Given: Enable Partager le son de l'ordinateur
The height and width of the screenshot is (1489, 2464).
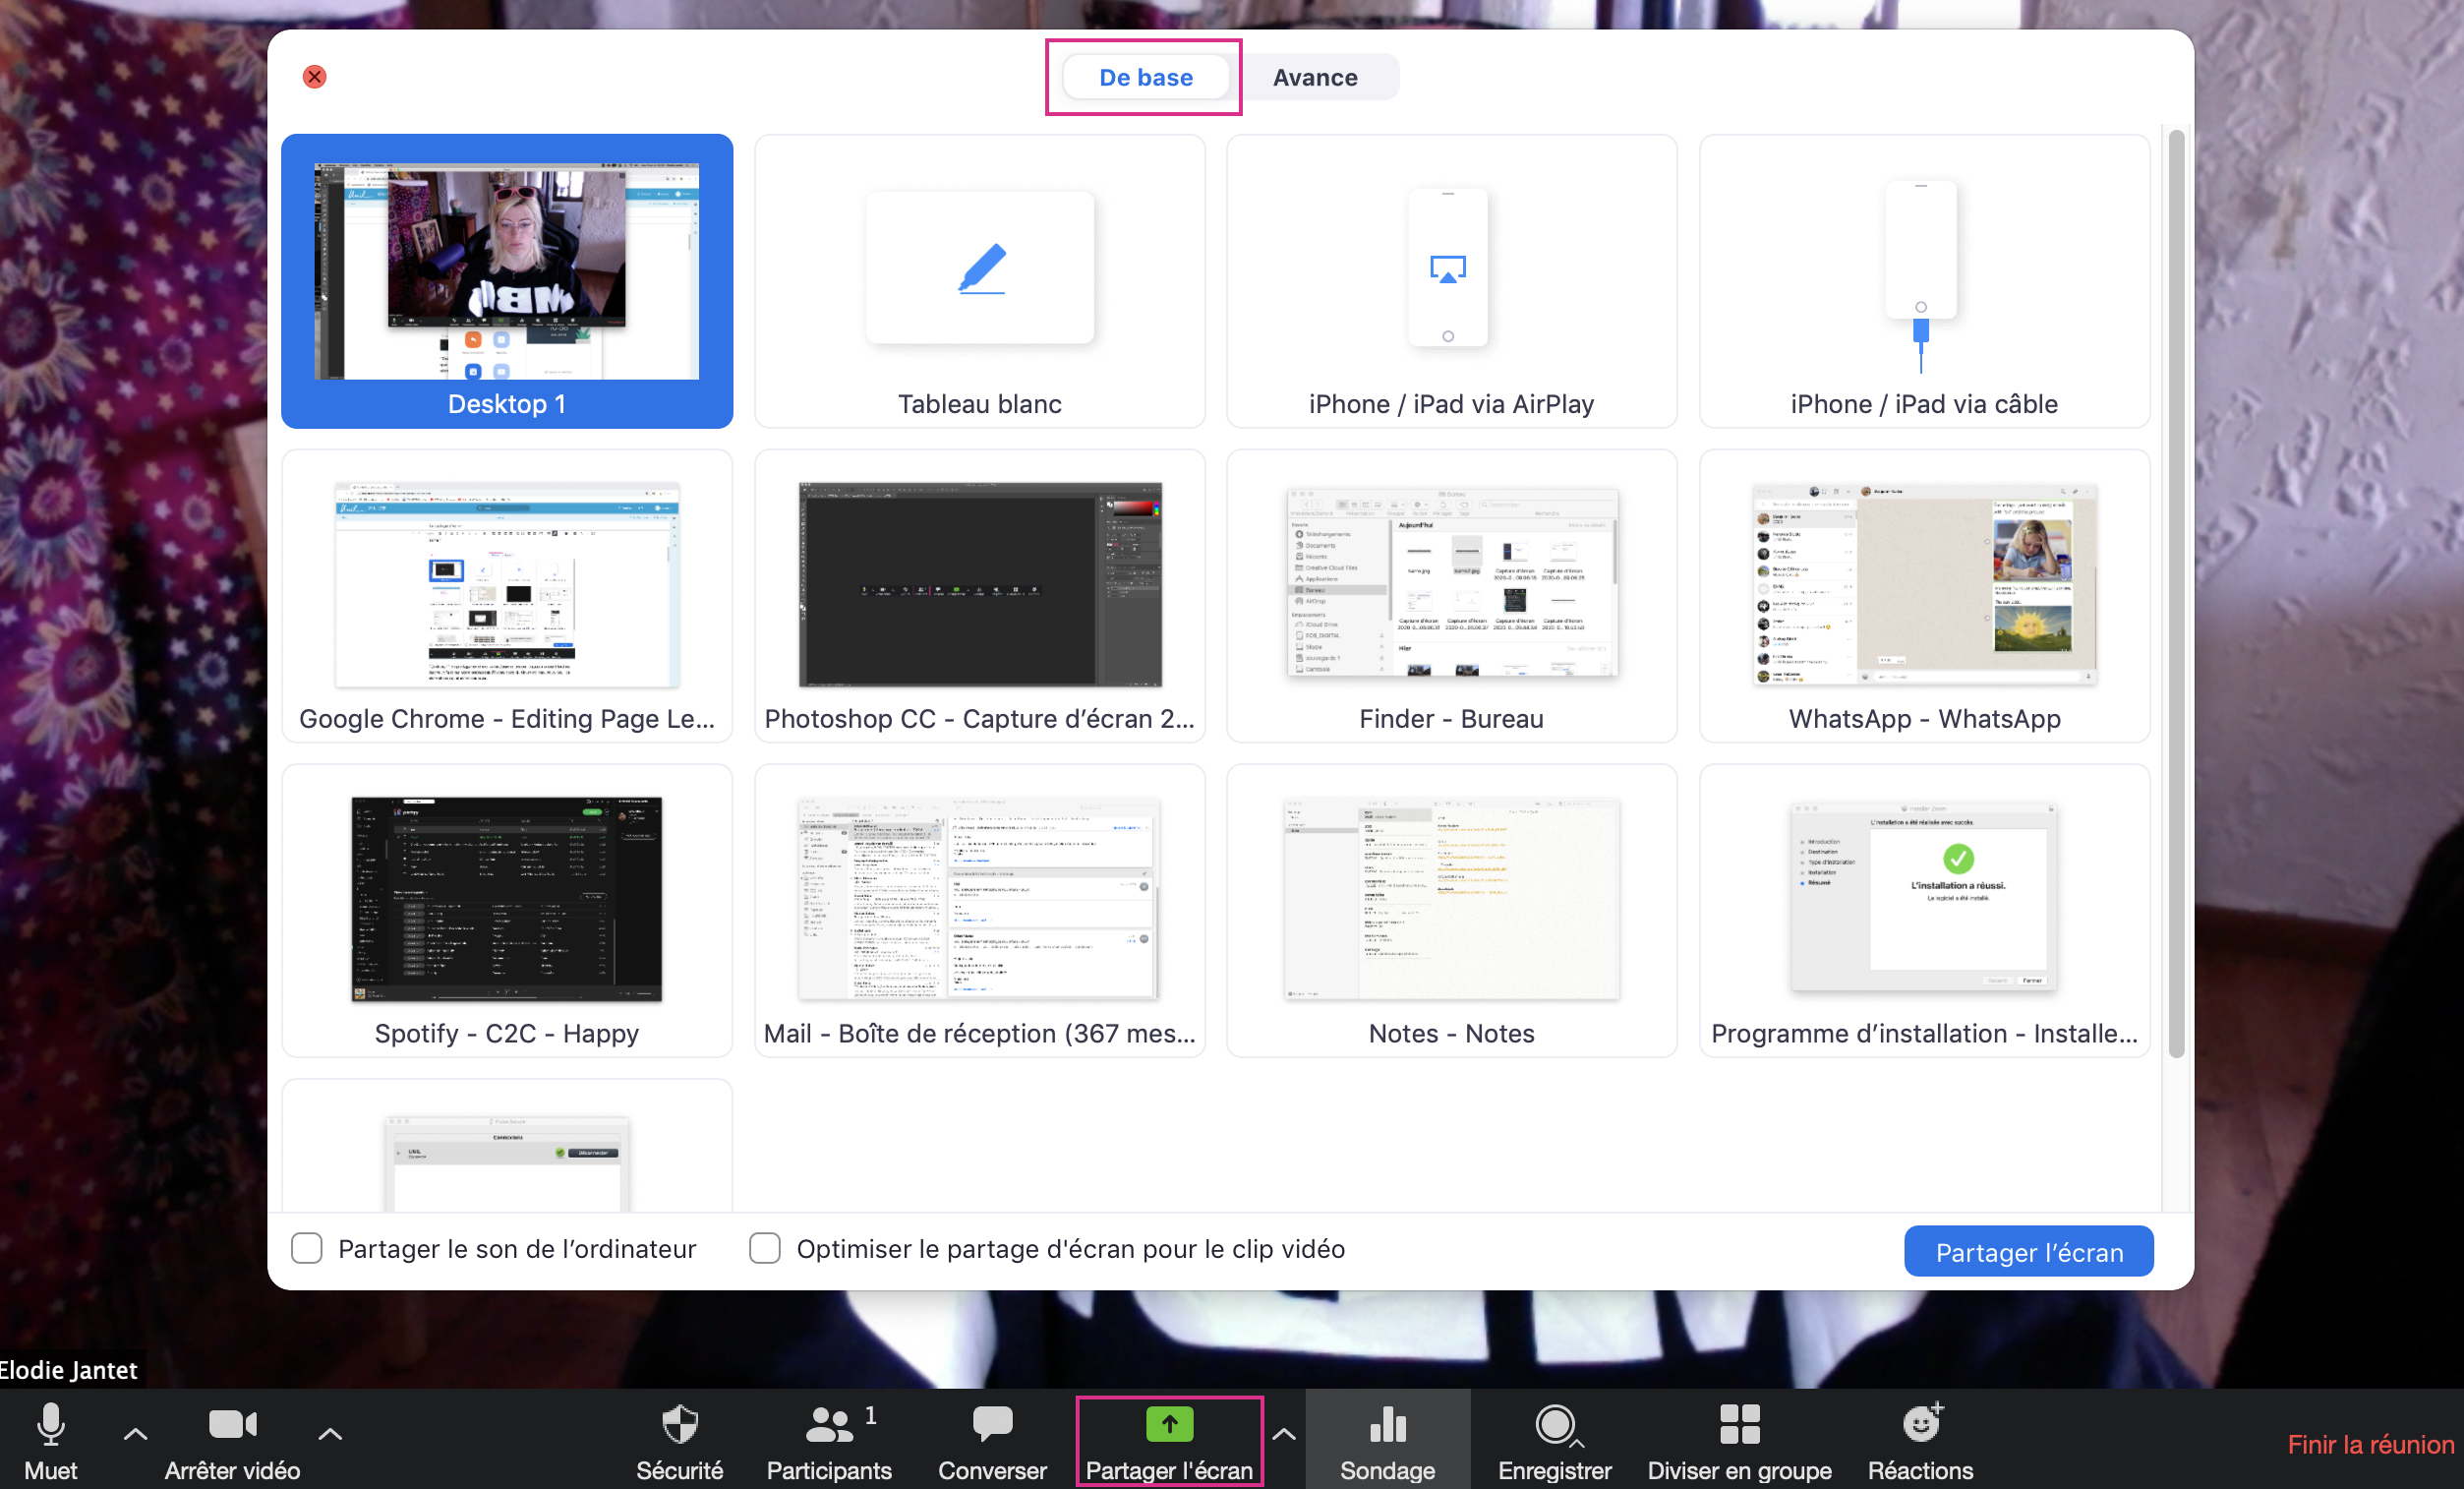Looking at the screenshot, I should (x=307, y=1248).
